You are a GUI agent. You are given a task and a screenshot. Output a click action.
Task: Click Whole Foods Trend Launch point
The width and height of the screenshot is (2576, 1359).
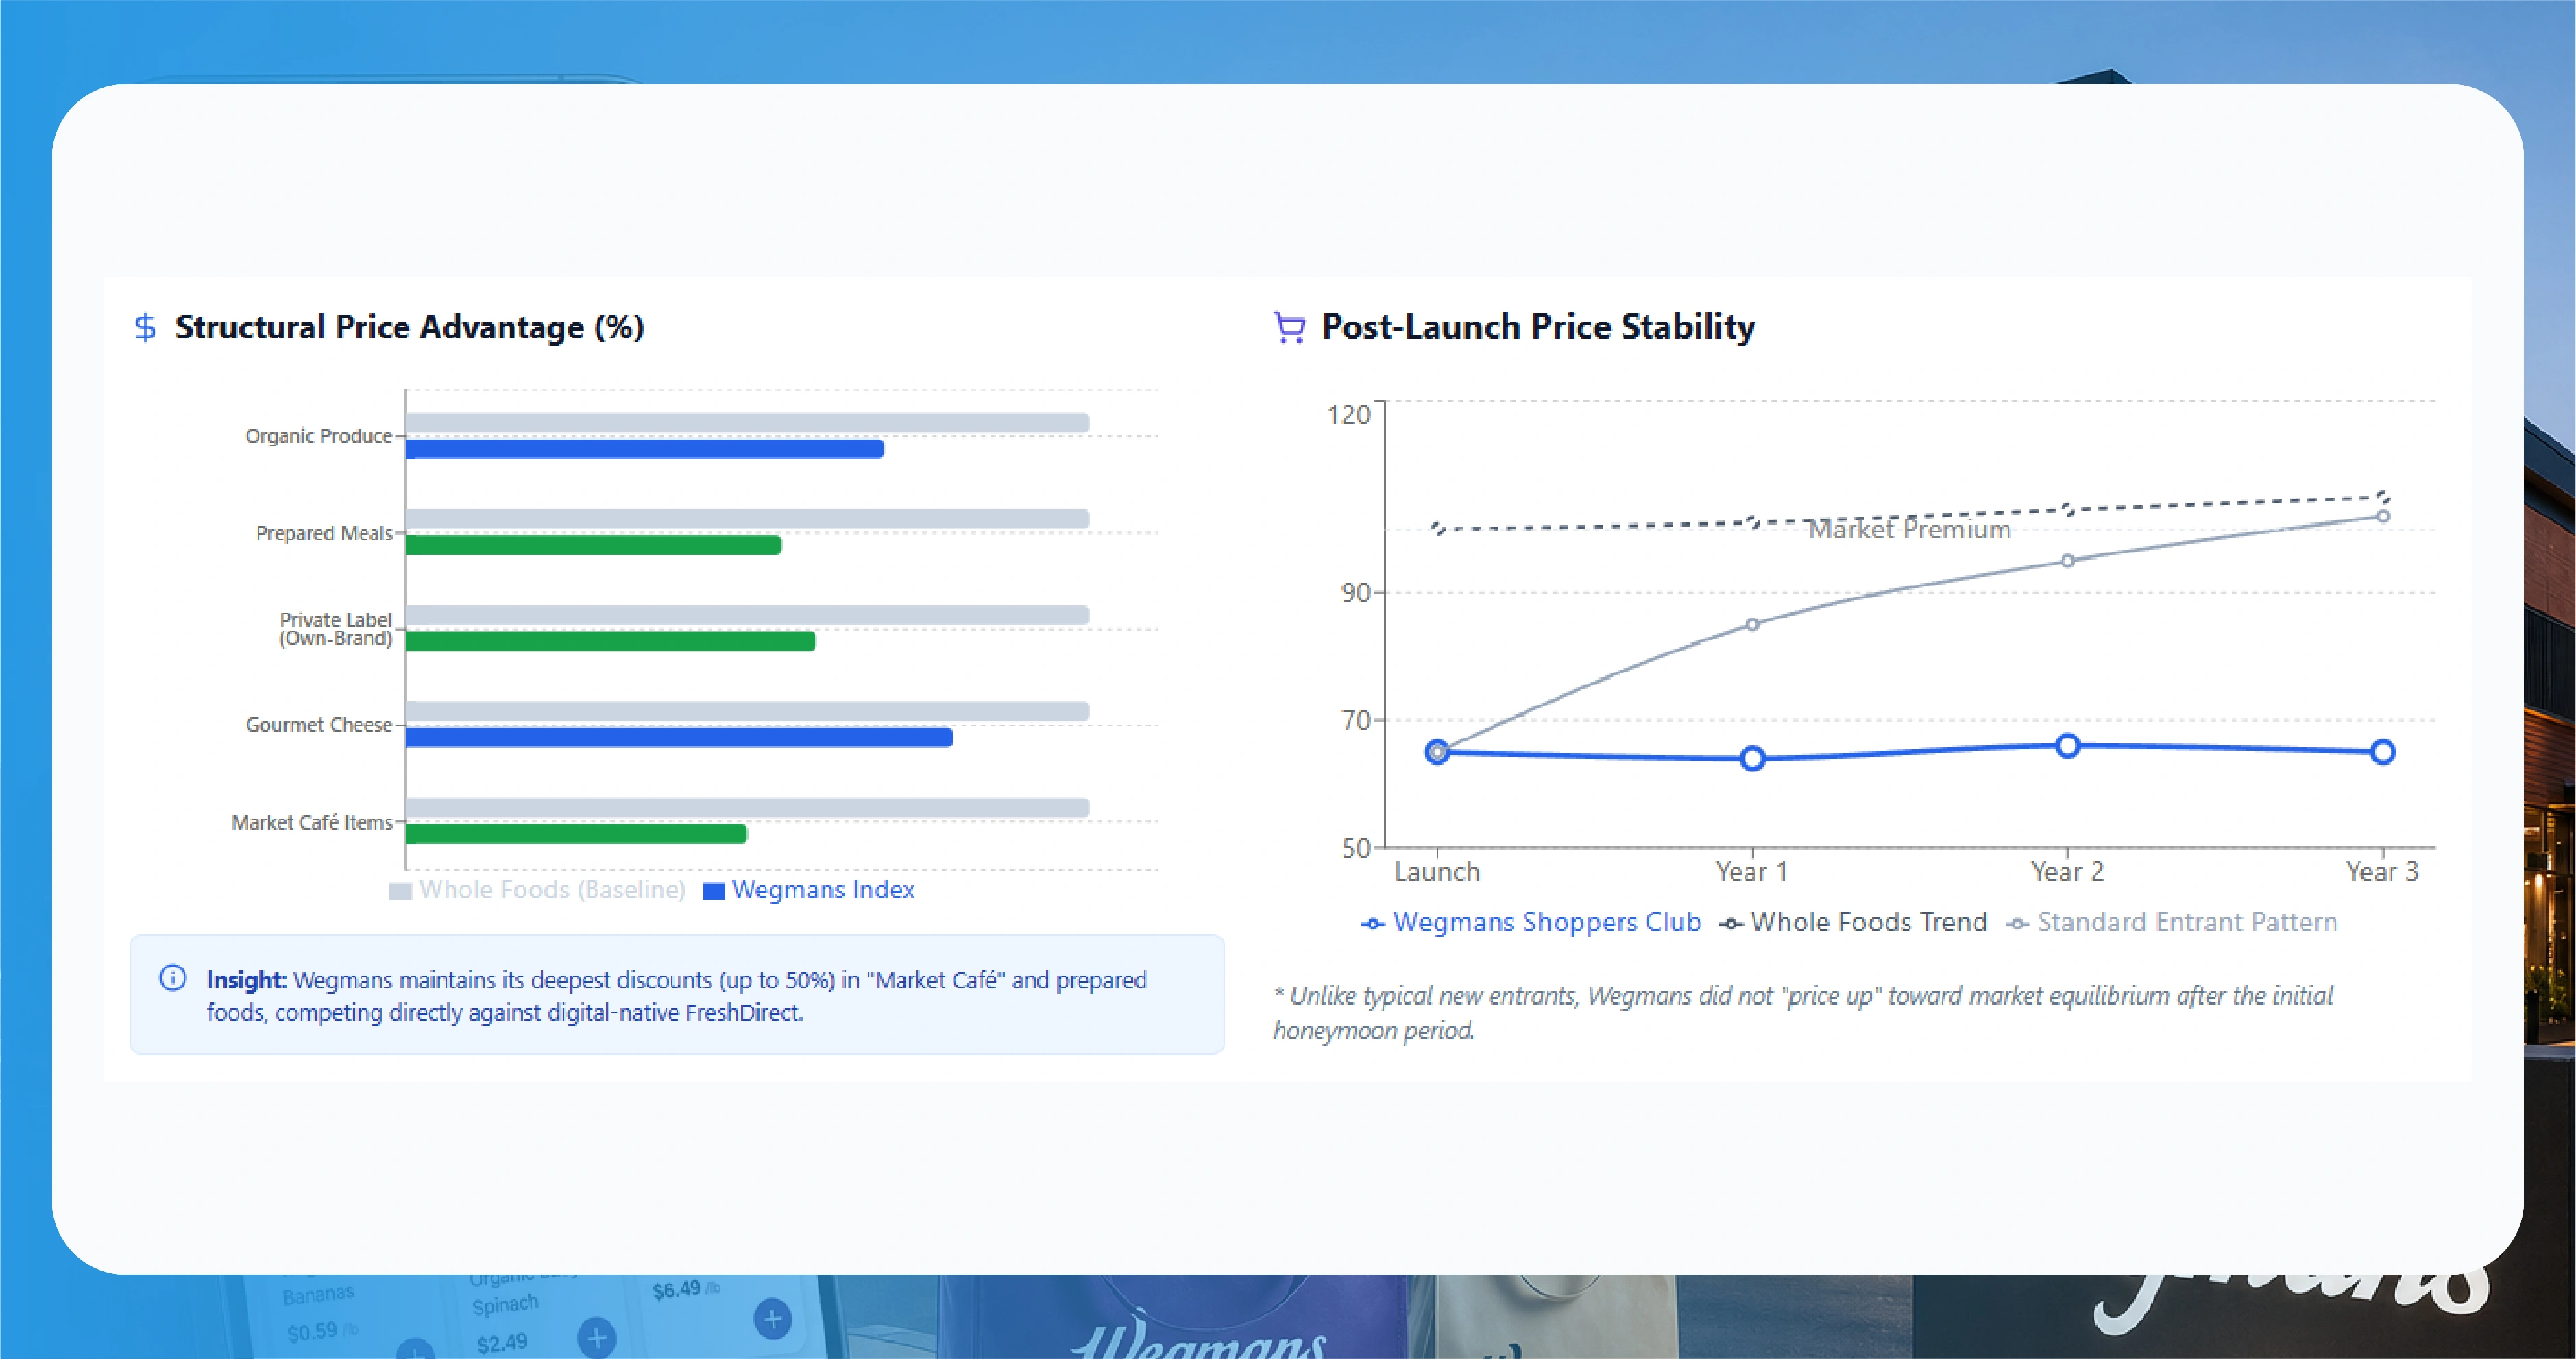(x=1437, y=528)
